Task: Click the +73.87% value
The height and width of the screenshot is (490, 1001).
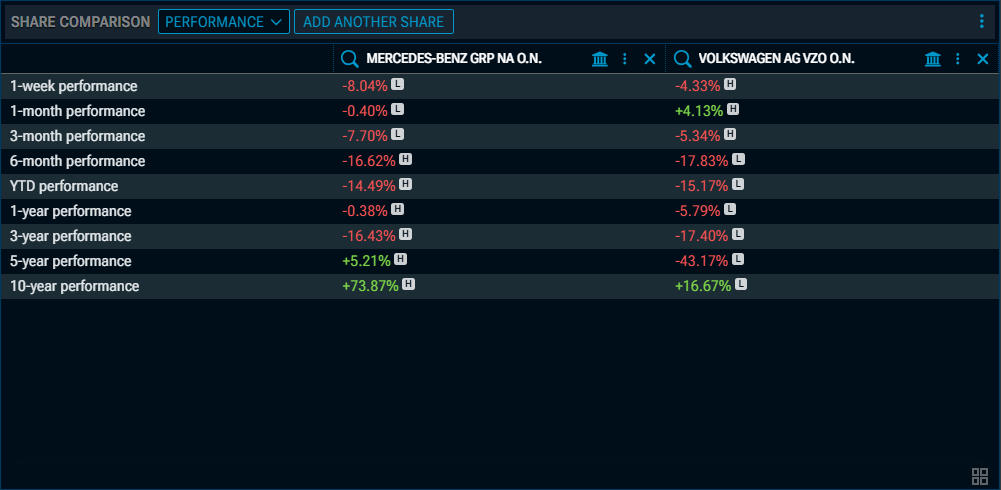Action: 370,286
